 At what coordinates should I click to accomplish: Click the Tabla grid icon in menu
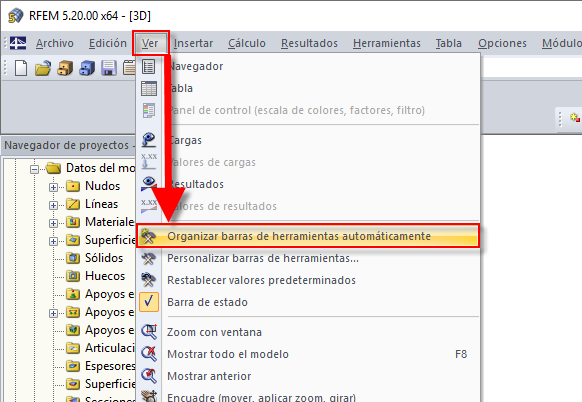149,89
